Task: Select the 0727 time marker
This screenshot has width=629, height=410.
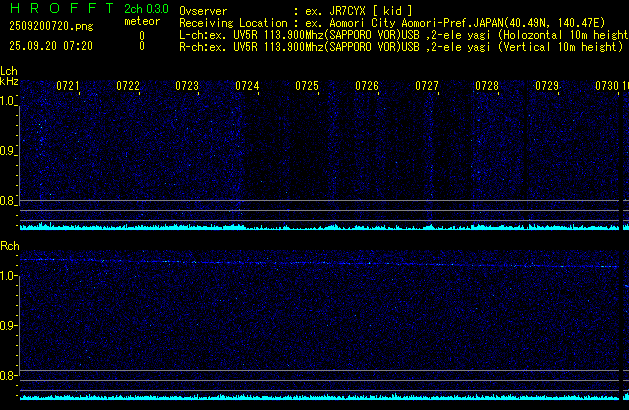Action: click(427, 87)
